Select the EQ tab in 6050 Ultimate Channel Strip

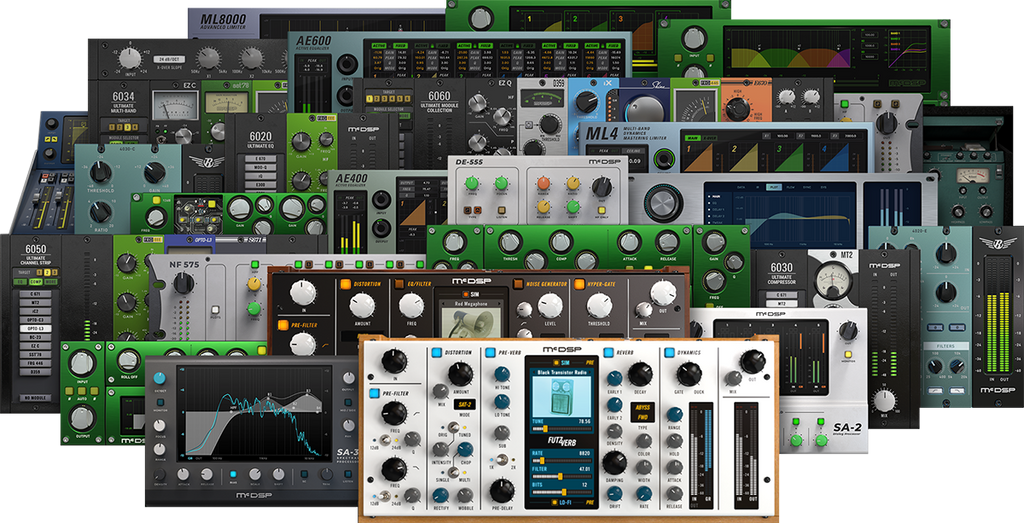click(x=20, y=281)
